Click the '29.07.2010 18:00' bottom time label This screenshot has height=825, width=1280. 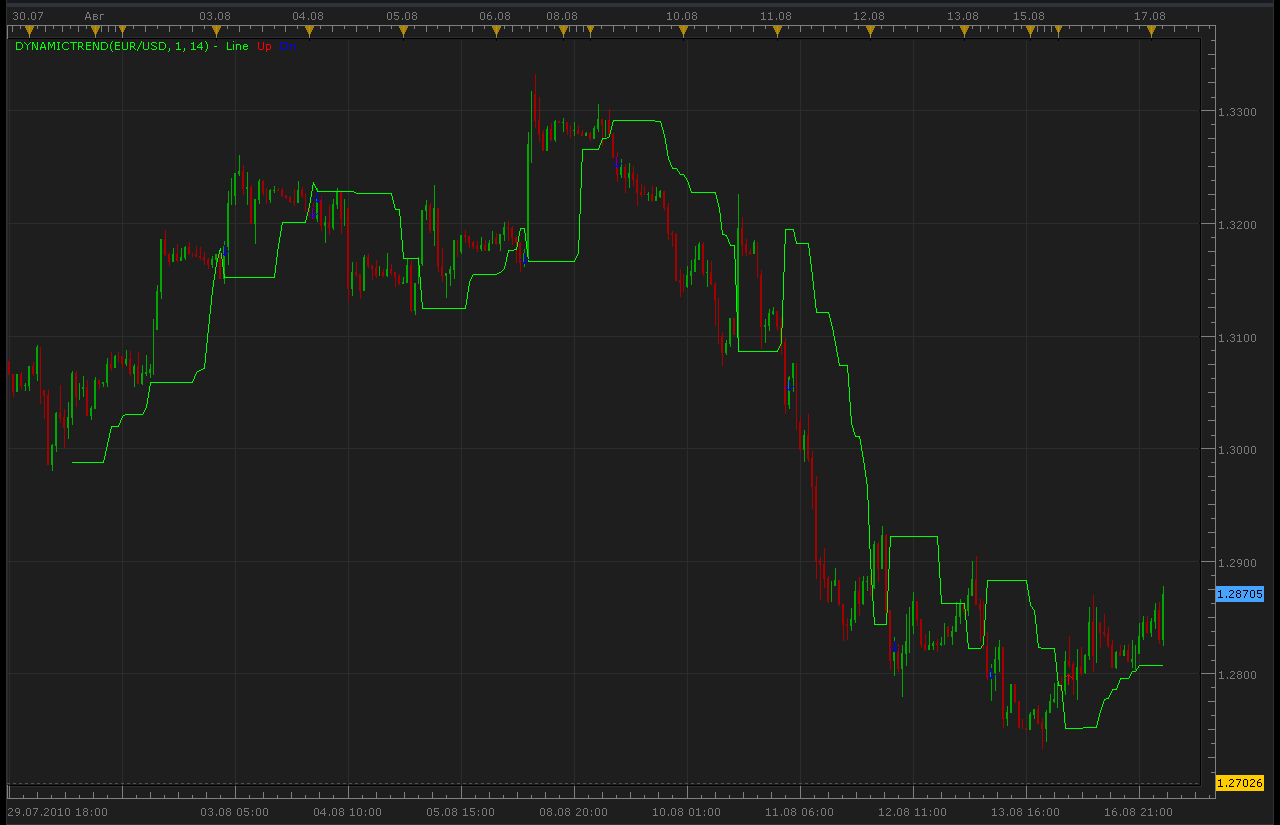pyautogui.click(x=58, y=812)
